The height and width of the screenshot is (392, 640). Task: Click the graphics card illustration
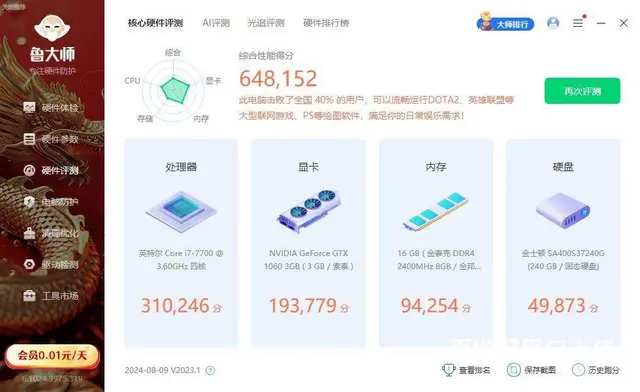309,211
